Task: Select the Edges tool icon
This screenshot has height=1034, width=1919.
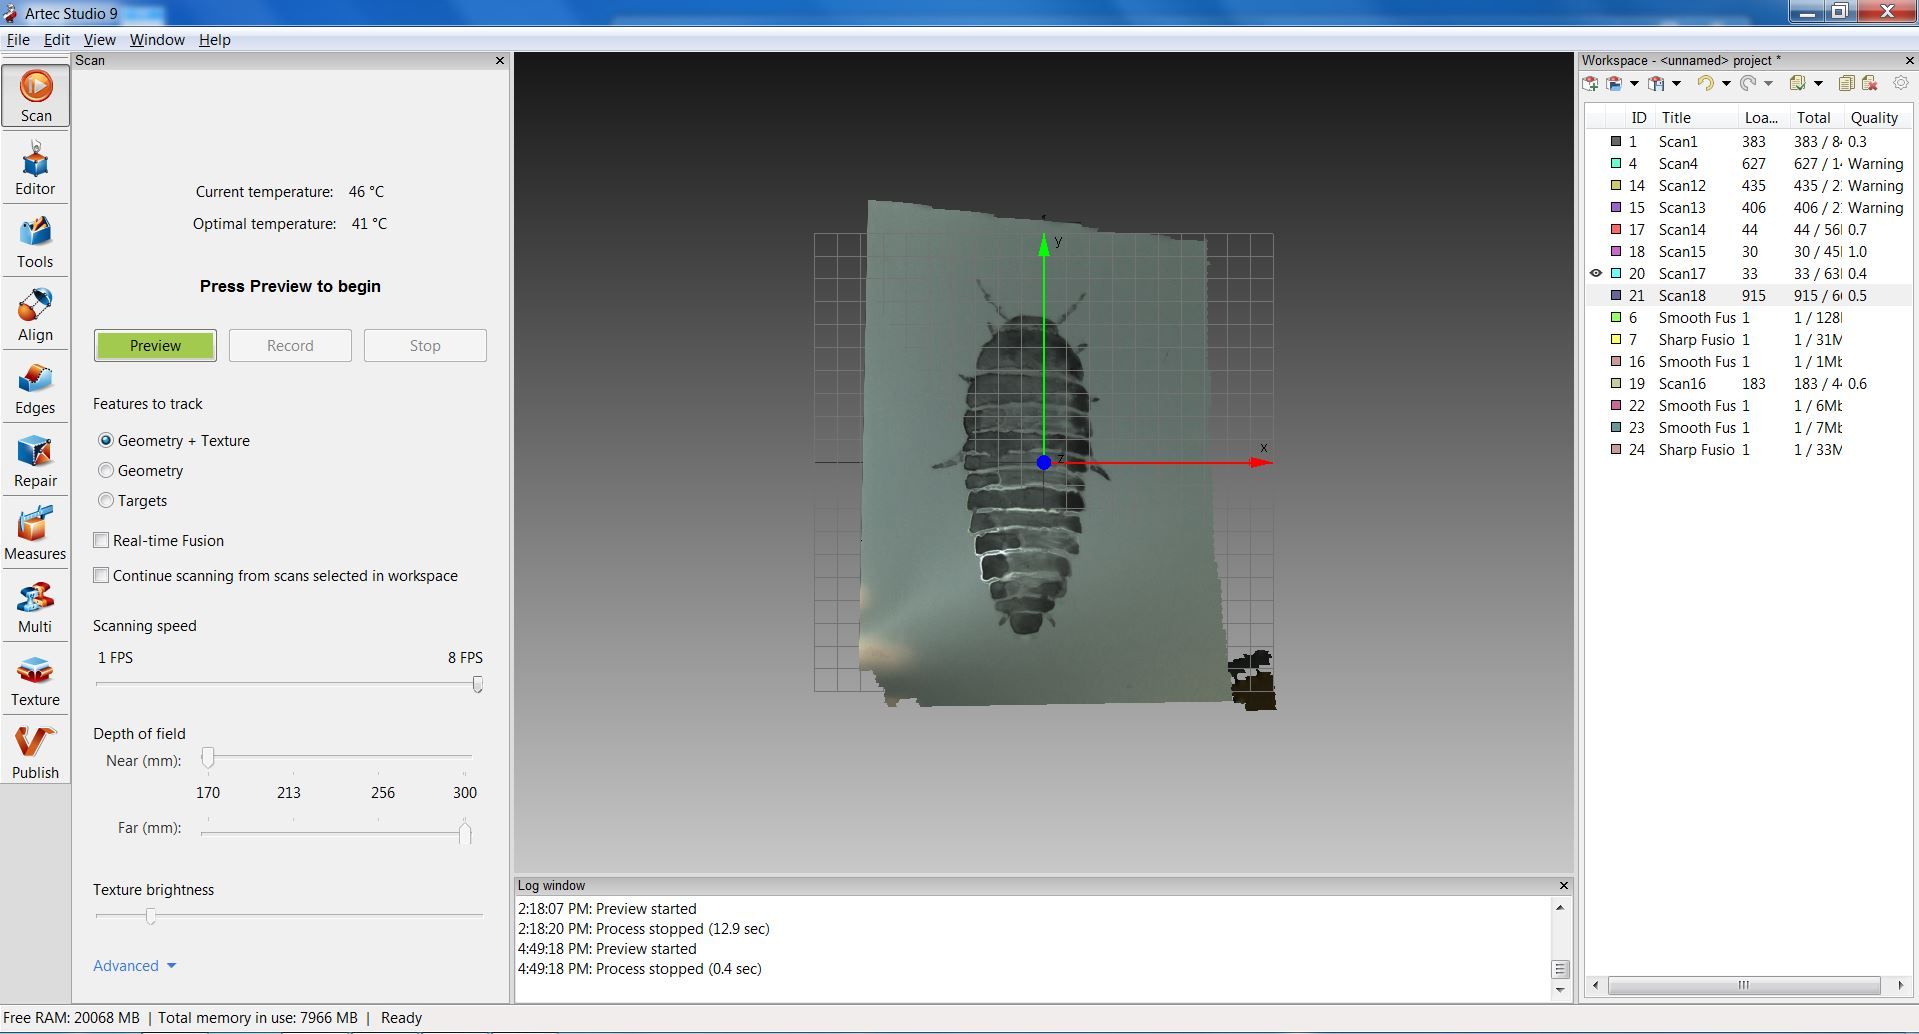Action: (x=35, y=386)
